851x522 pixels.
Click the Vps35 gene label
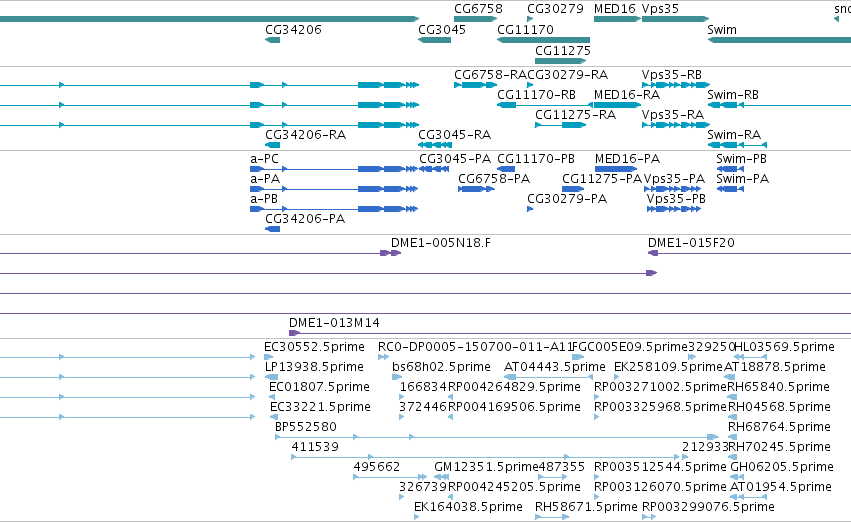tap(660, 9)
